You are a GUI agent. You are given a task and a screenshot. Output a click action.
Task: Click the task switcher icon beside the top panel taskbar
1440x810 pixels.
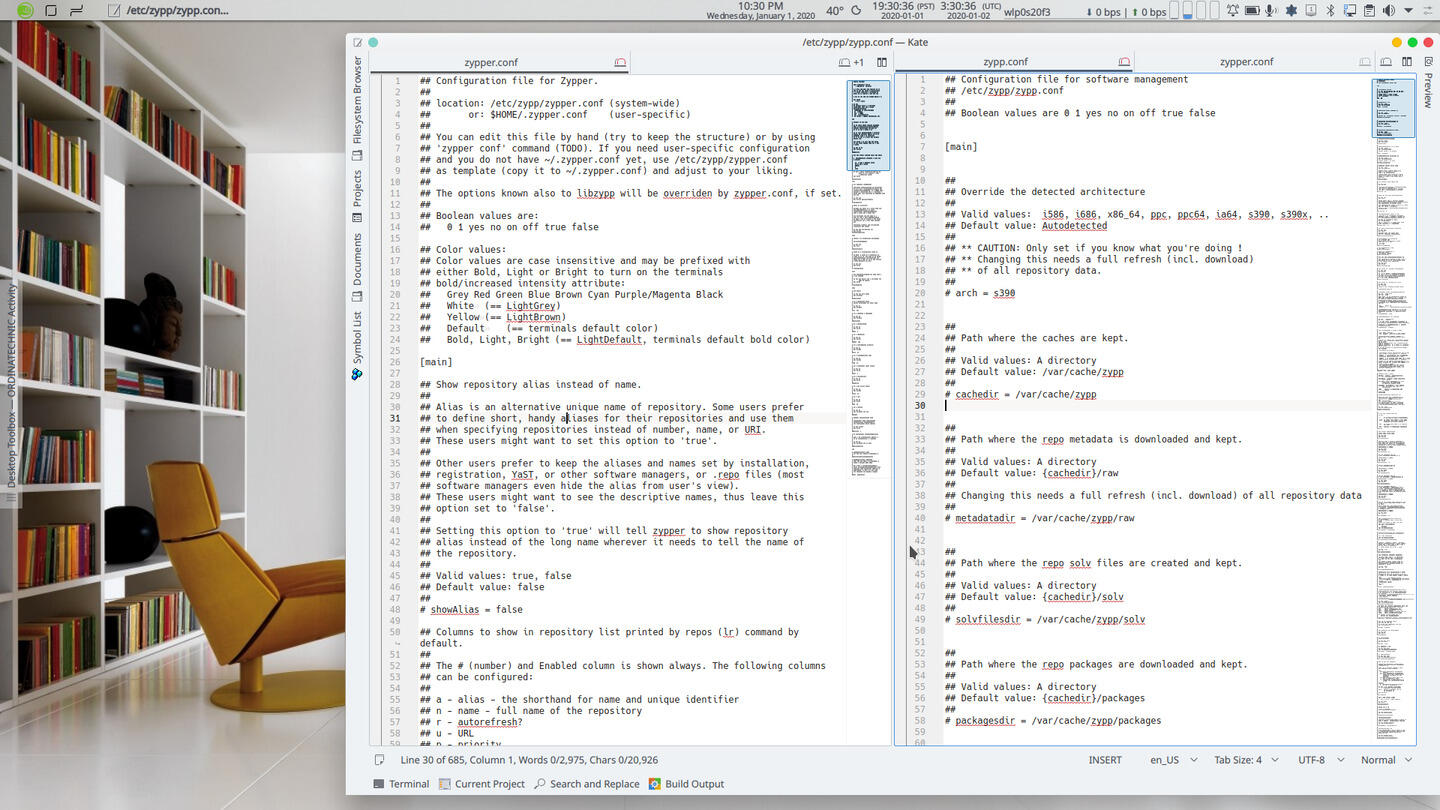click(x=76, y=10)
